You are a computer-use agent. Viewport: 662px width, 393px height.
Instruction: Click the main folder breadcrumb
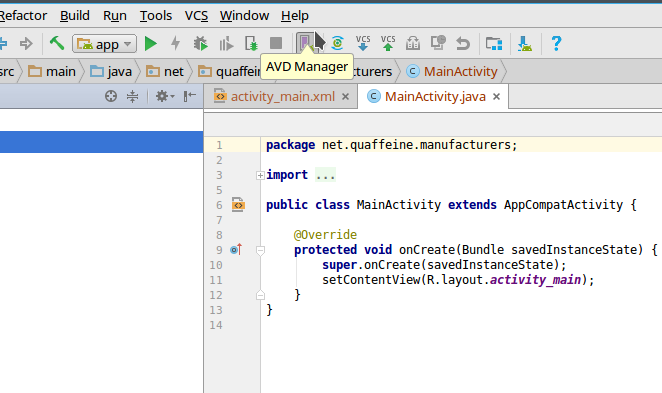(x=52, y=71)
